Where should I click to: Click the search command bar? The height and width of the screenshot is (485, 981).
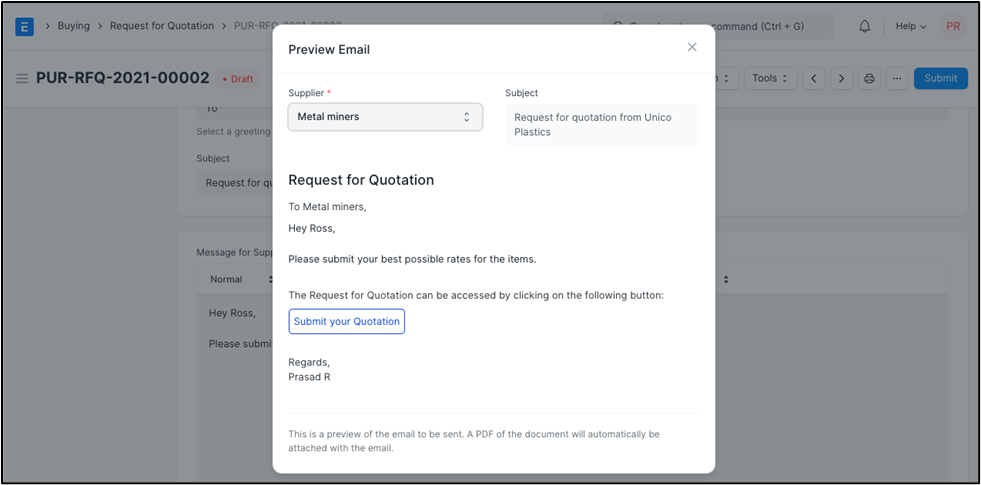pyautogui.click(x=718, y=26)
